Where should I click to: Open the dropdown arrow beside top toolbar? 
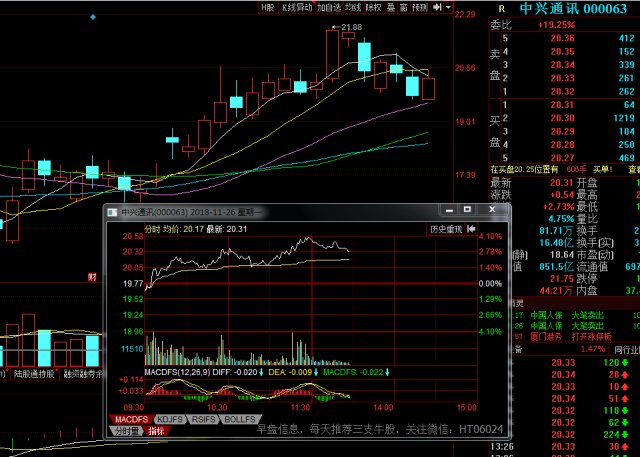coord(448,7)
